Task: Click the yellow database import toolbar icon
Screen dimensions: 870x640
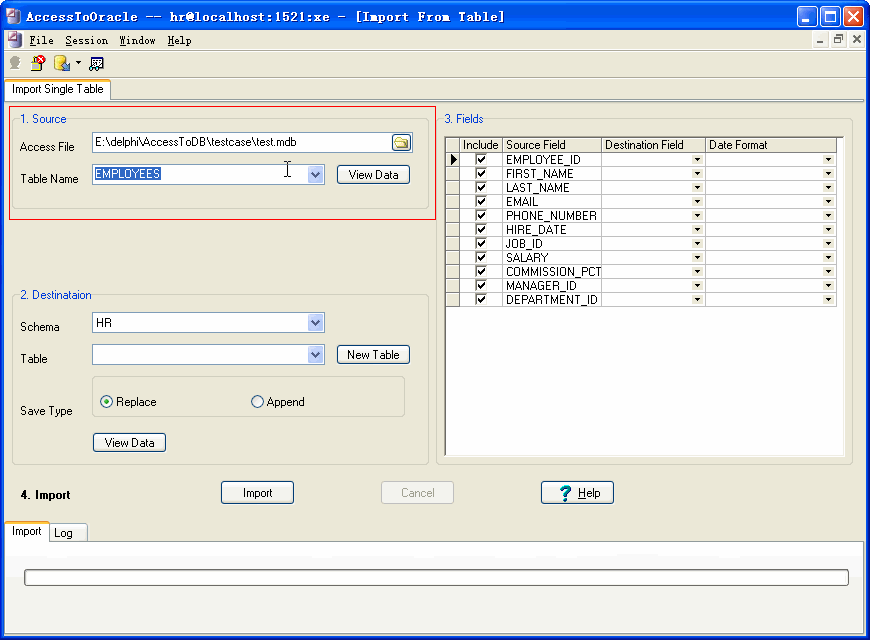Action: [62, 63]
